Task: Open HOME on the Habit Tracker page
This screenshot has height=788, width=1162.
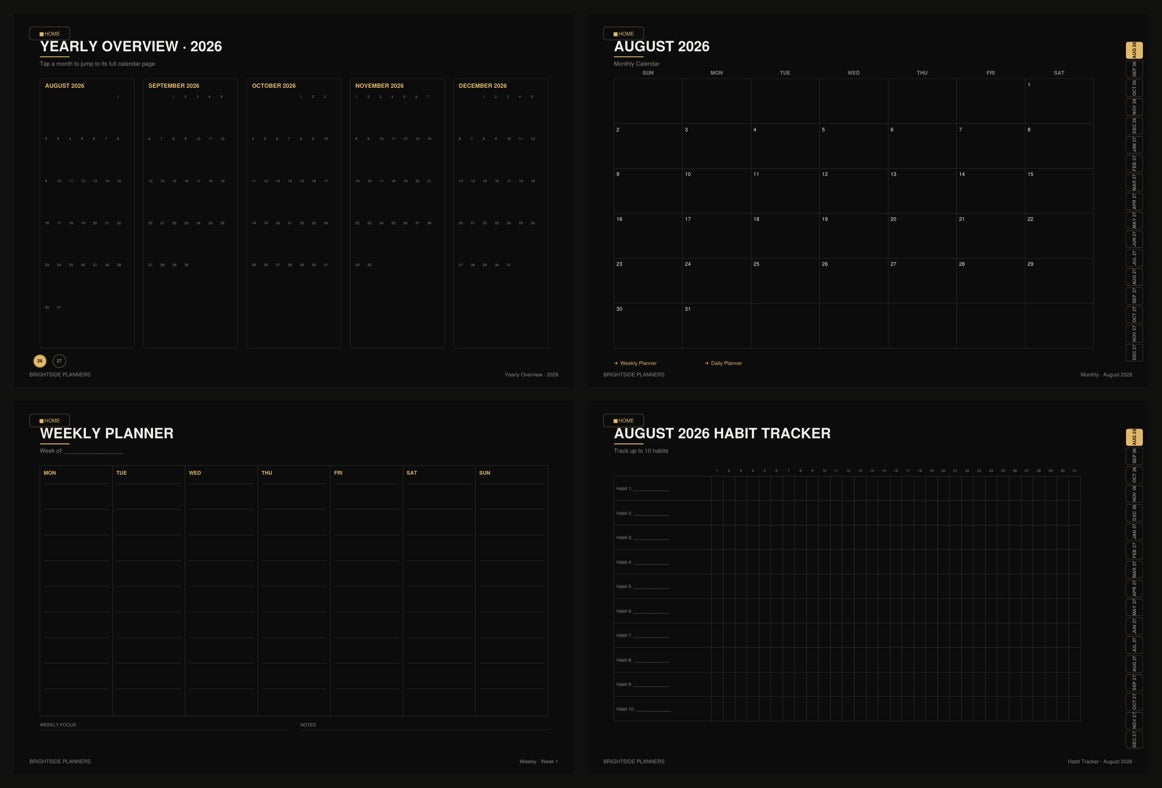Action: pos(623,420)
